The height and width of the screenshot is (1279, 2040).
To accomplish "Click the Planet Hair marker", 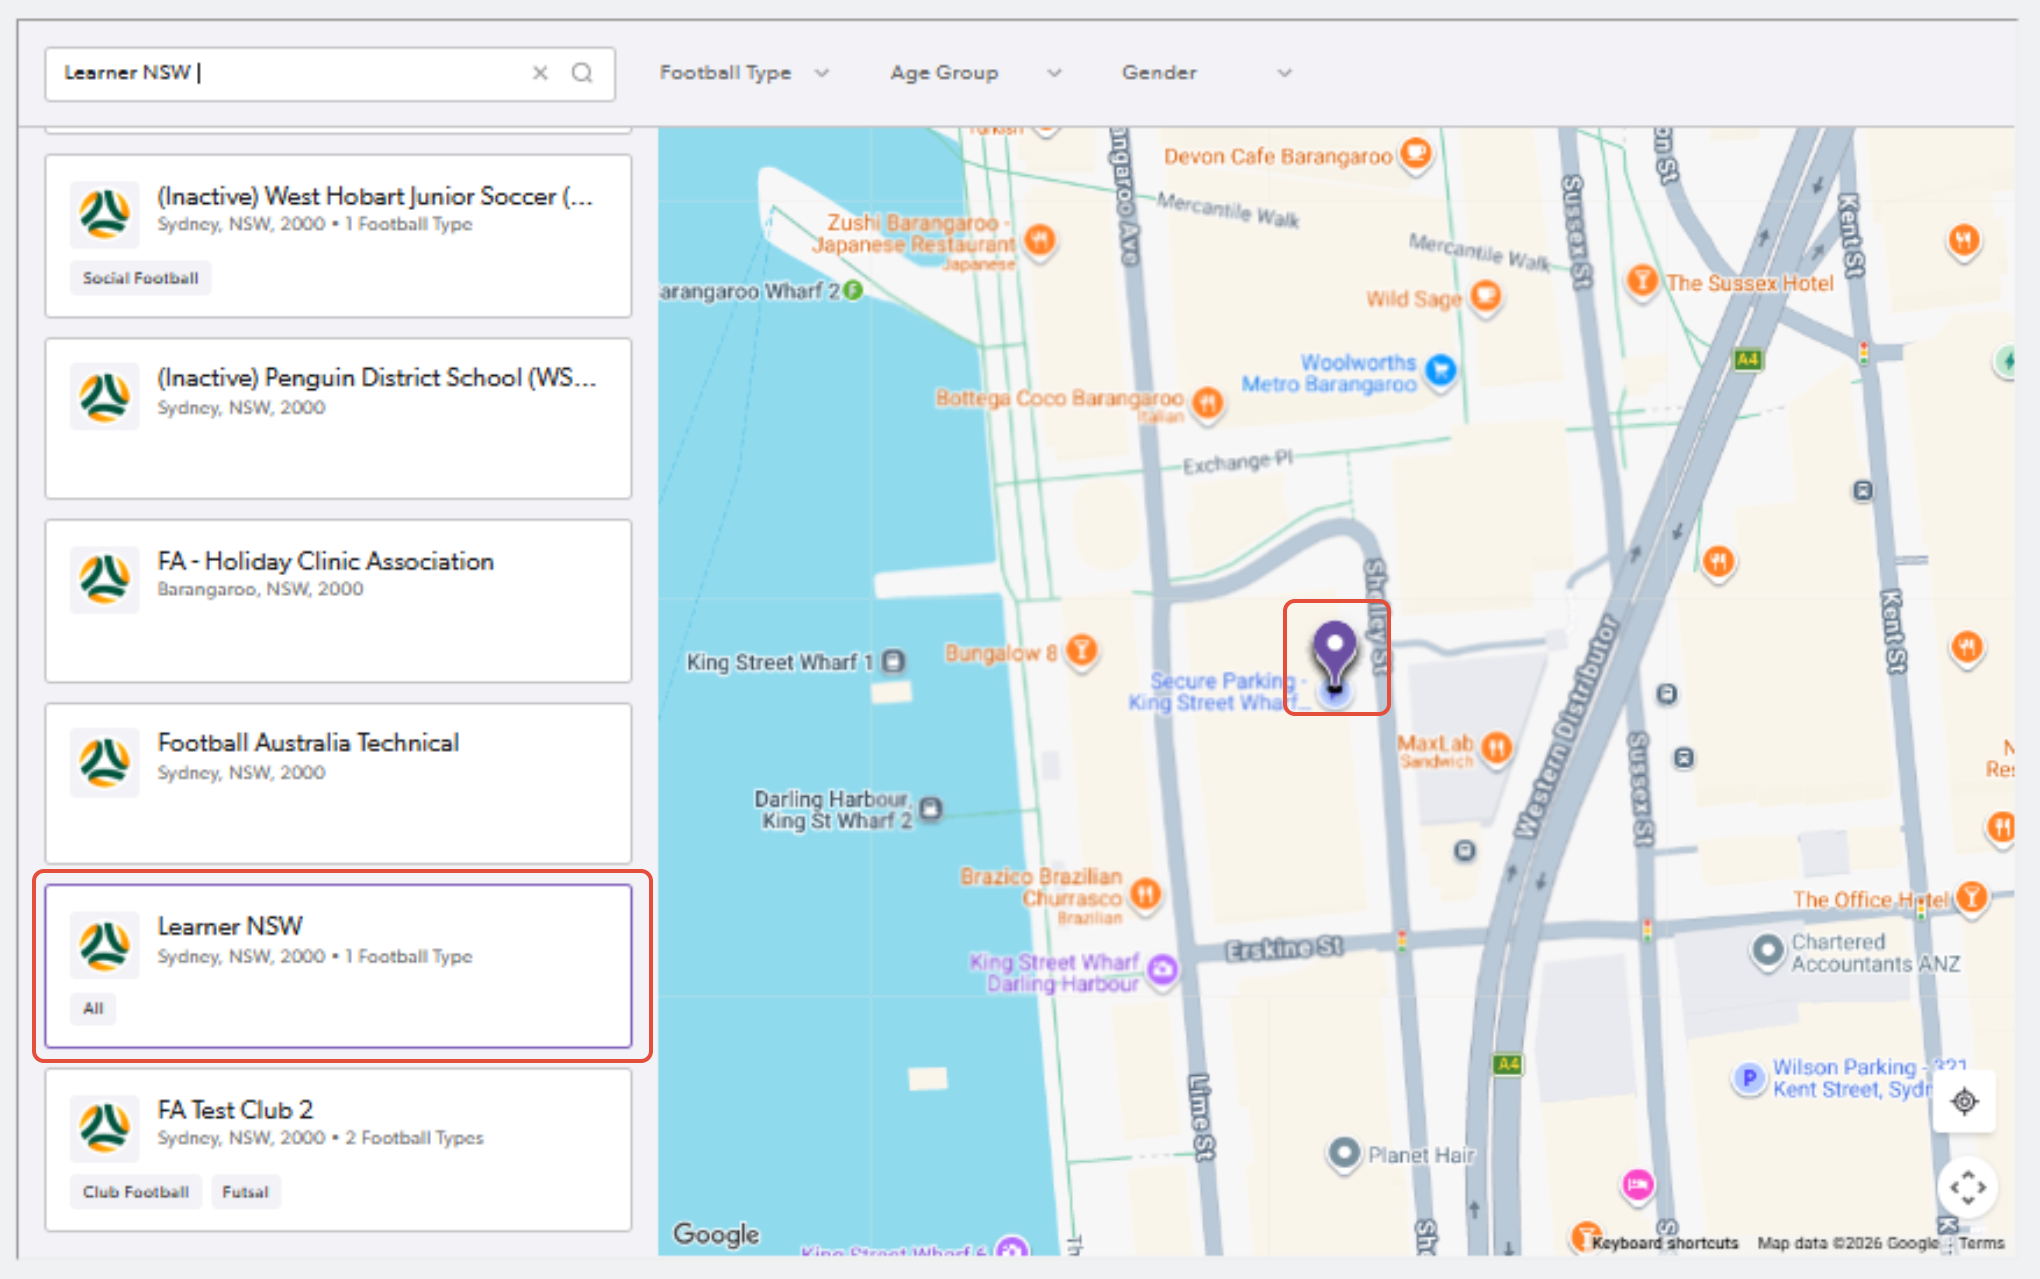I will click(x=1345, y=1154).
